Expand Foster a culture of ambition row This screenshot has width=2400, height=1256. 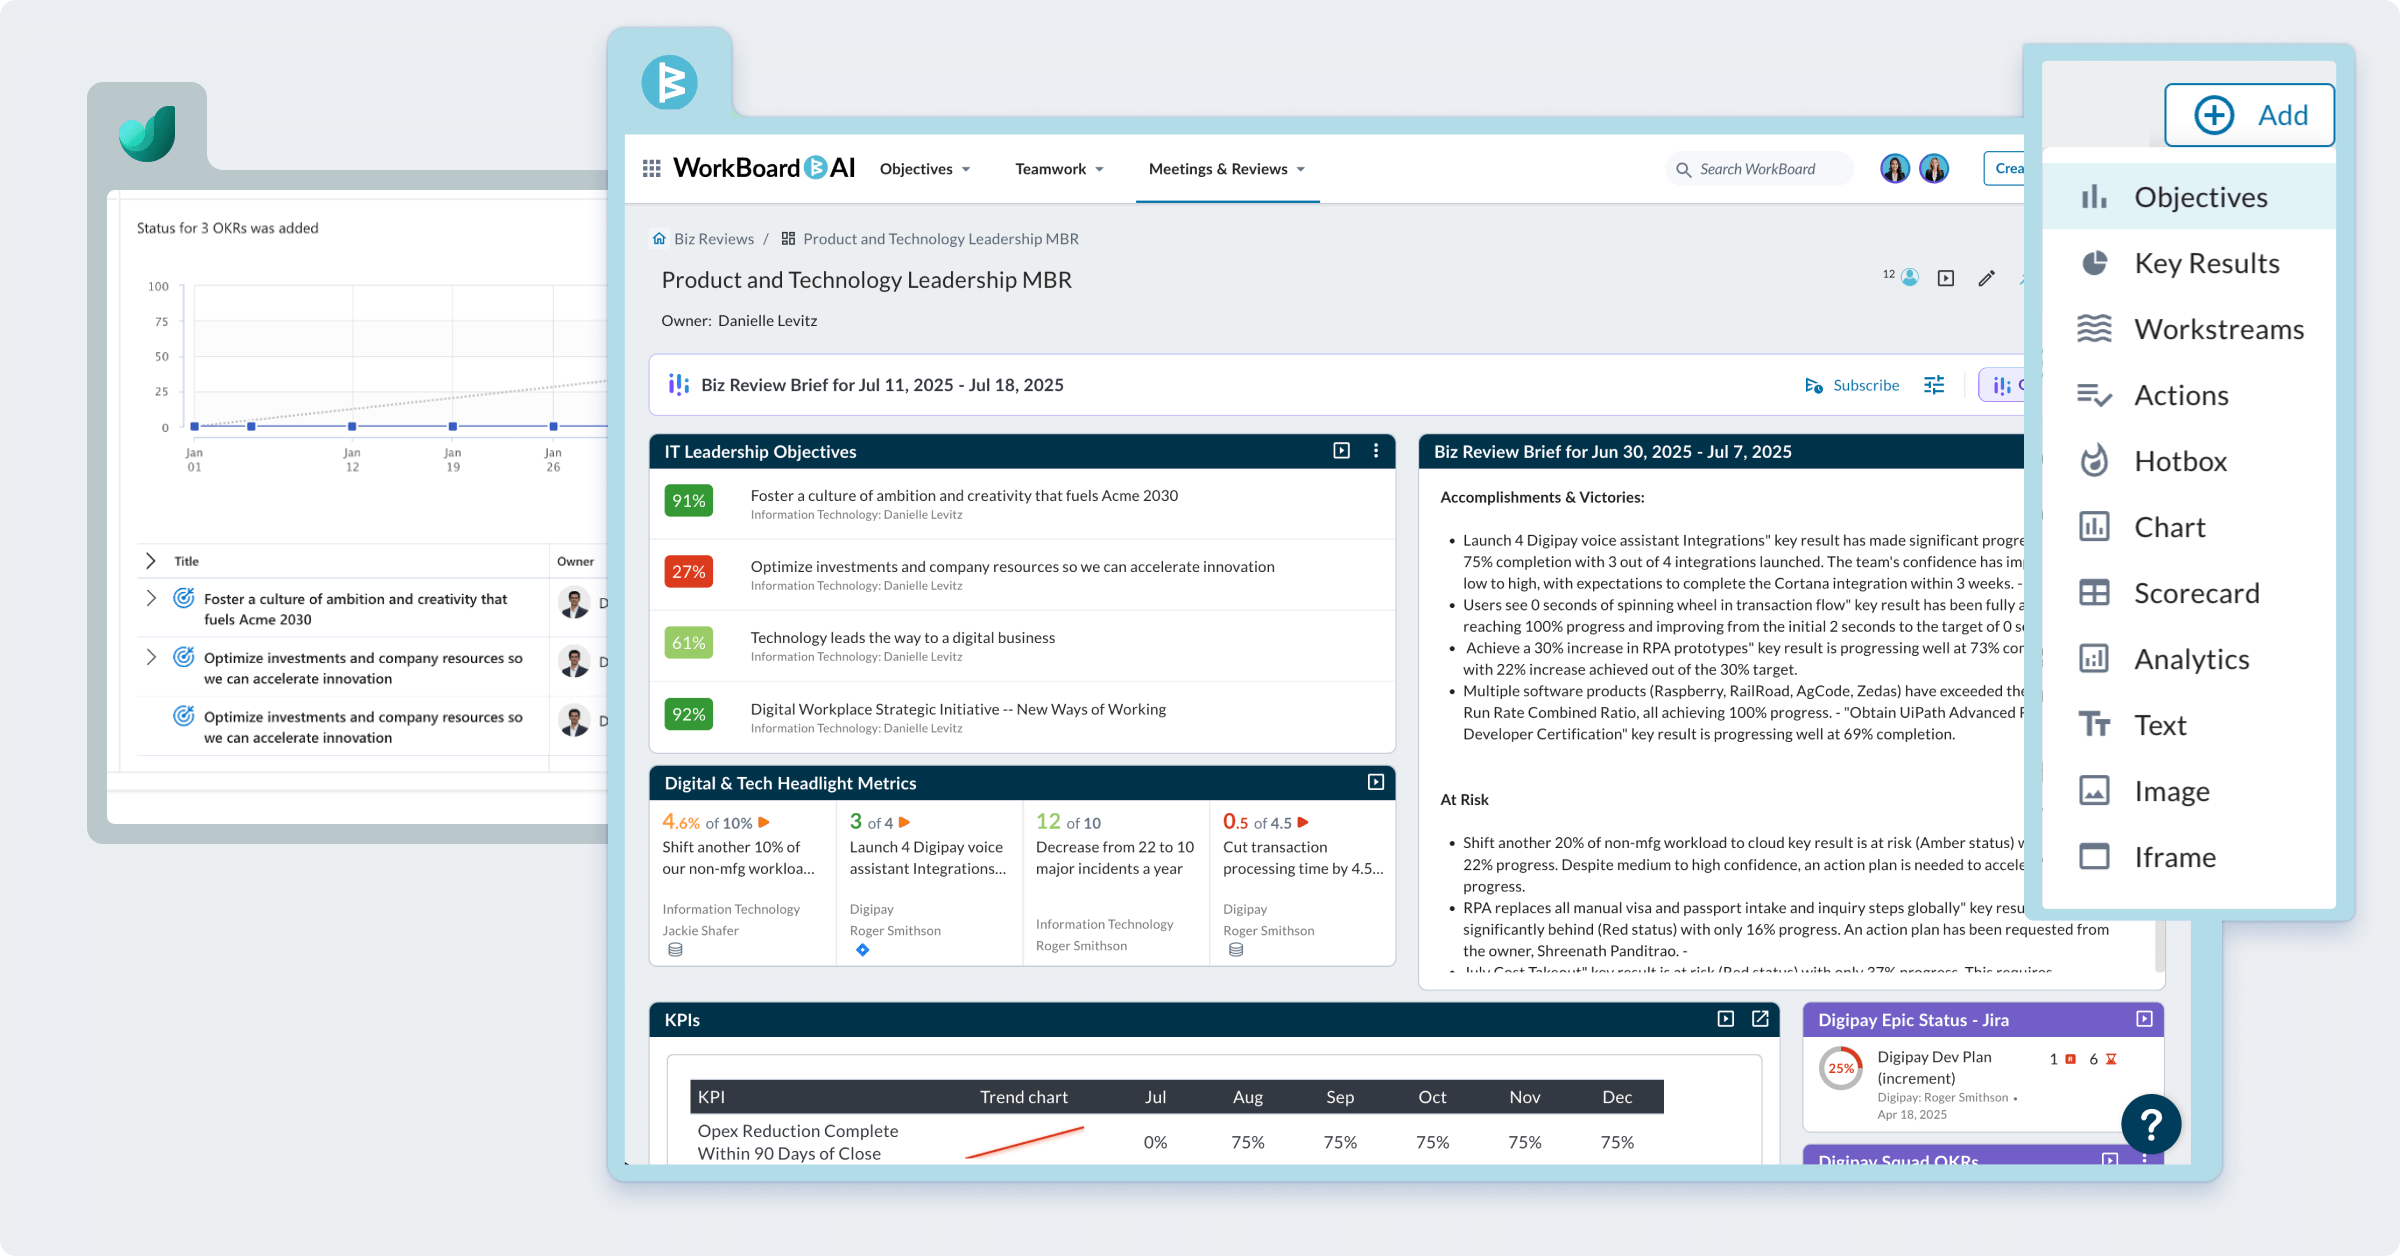[x=151, y=598]
